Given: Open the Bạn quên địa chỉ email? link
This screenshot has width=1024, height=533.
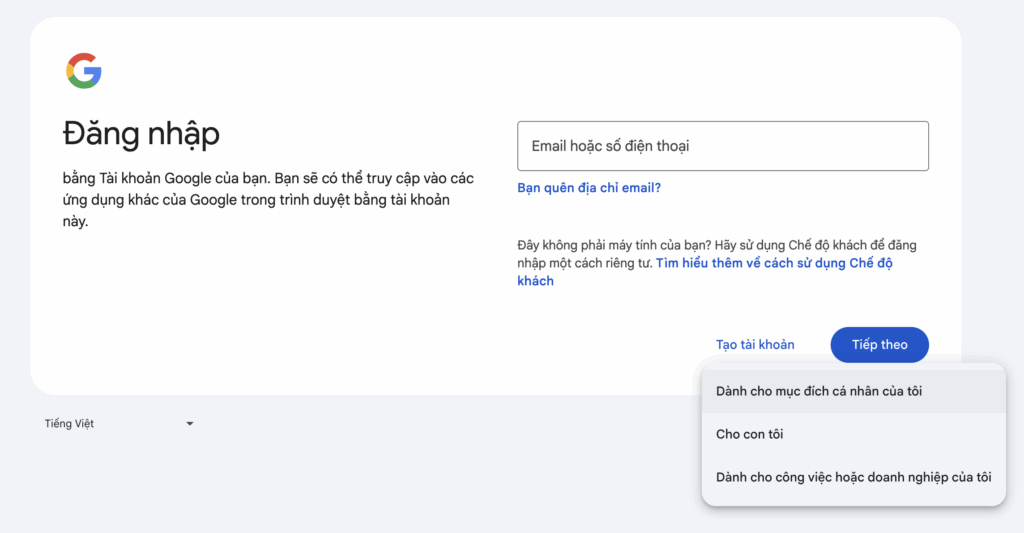Looking at the screenshot, I should [x=588, y=188].
